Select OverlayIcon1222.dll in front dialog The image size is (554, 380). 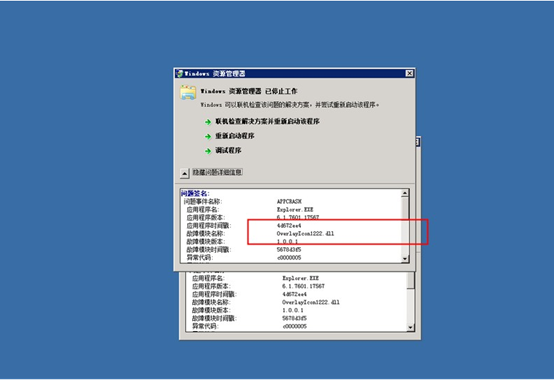point(305,234)
